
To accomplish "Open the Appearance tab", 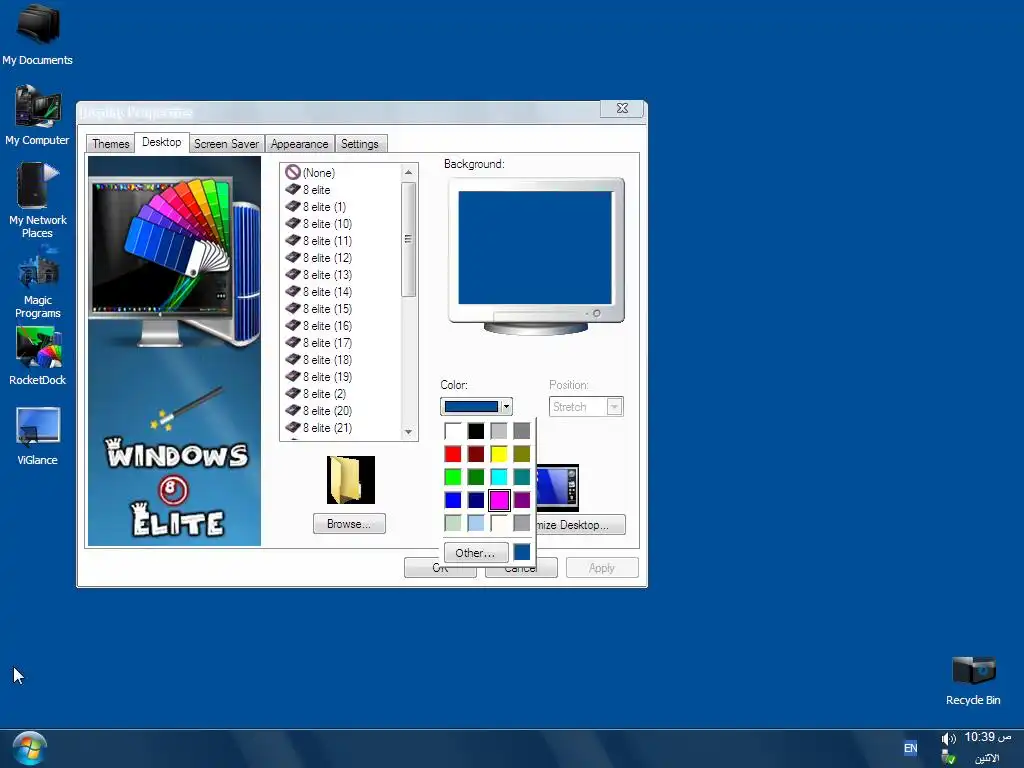I will [x=300, y=144].
